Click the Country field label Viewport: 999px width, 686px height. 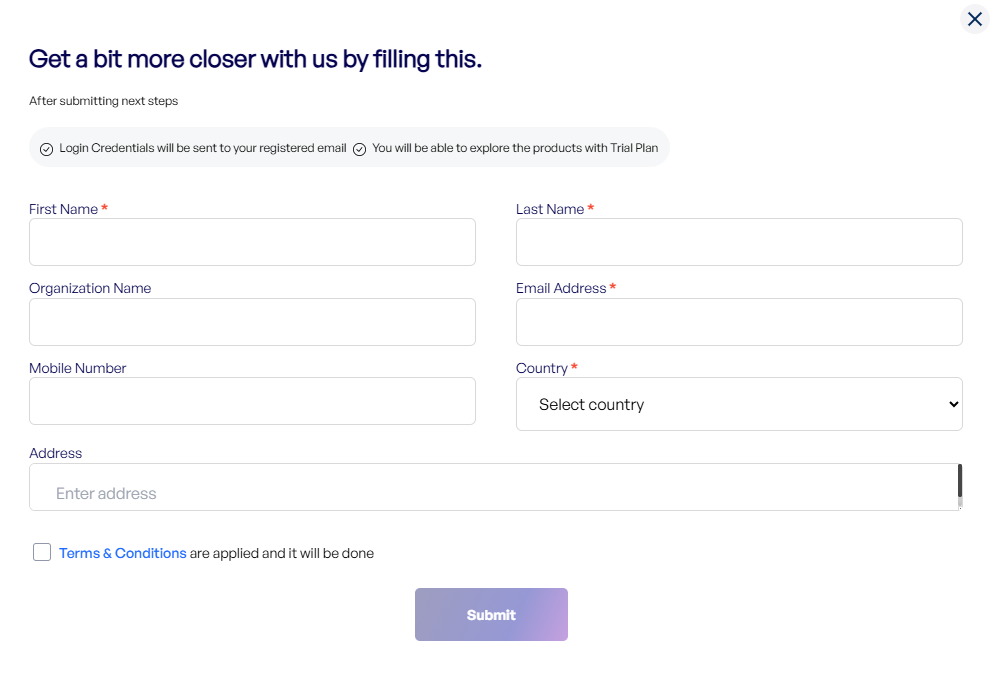tap(540, 368)
